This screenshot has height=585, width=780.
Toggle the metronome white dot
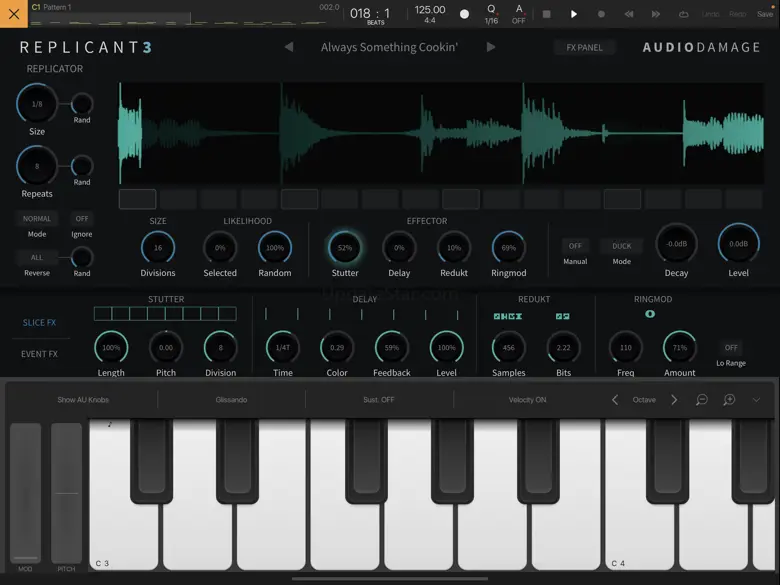(x=464, y=14)
